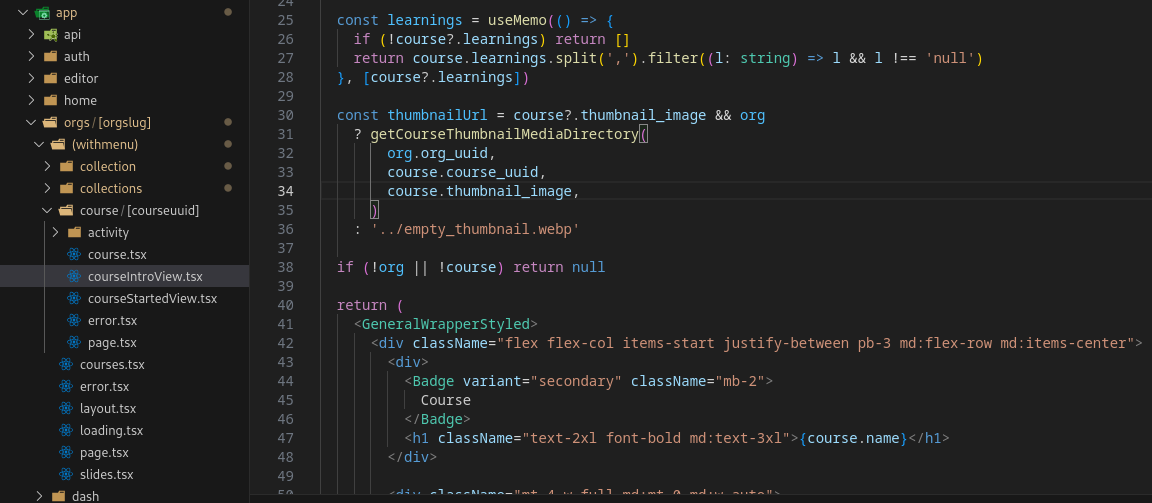
Task: Open error.tsx inside course/[courseuuid] folder
Action: (112, 321)
